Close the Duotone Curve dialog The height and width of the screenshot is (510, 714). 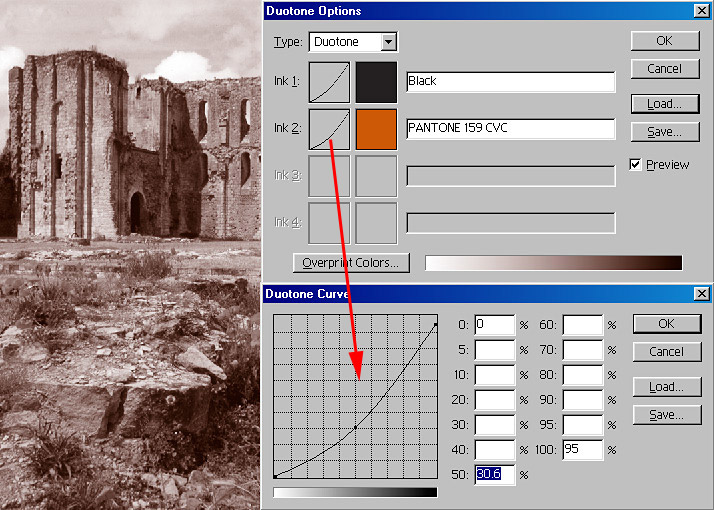[702, 294]
